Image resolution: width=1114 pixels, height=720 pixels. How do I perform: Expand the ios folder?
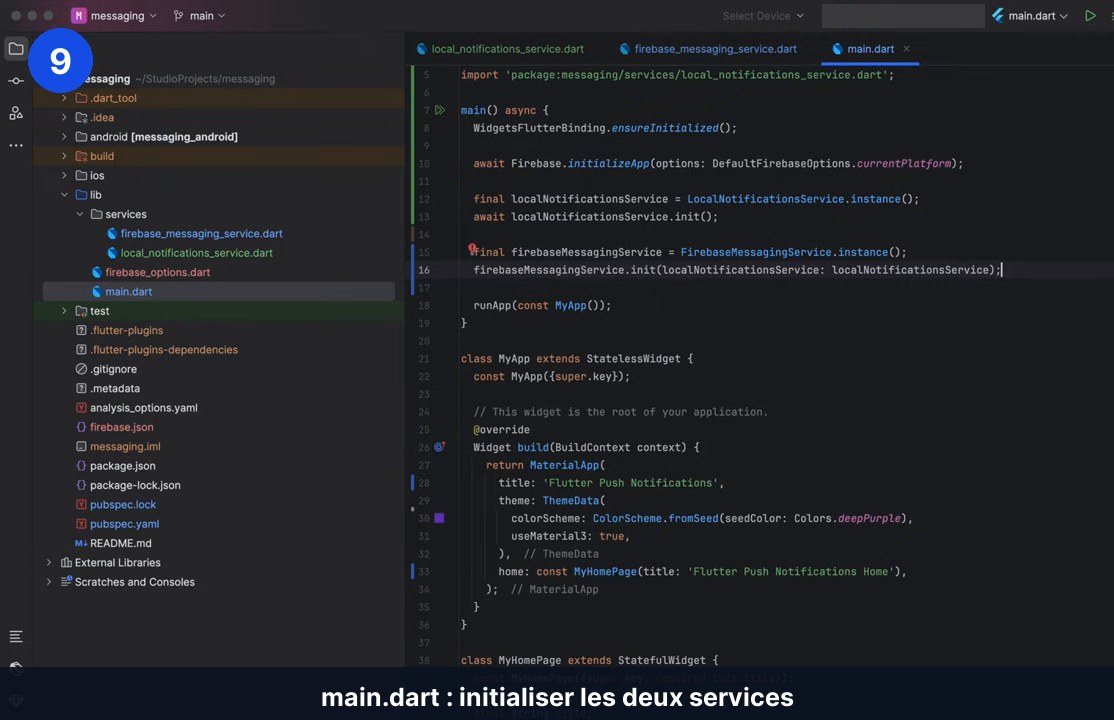tap(64, 176)
